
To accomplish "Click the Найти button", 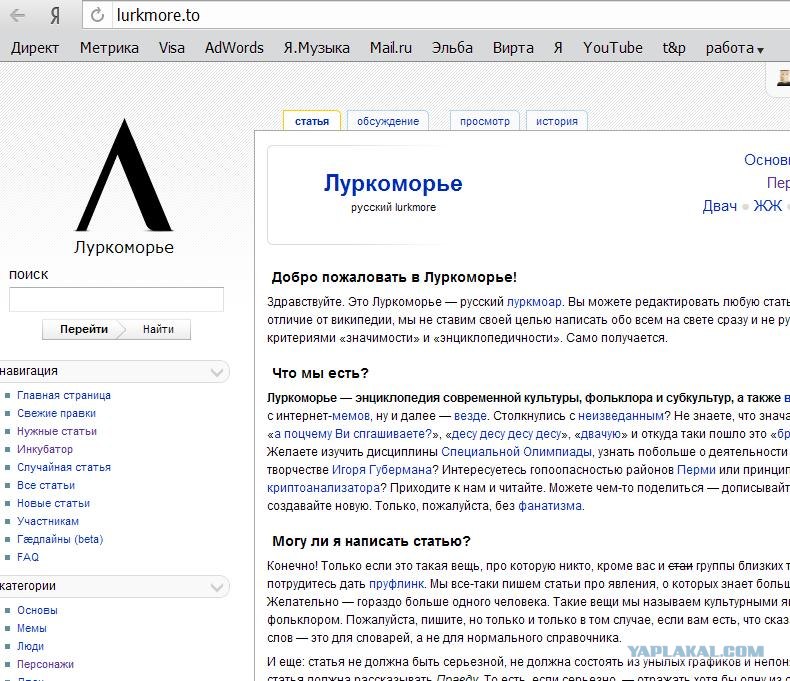I will pos(158,329).
